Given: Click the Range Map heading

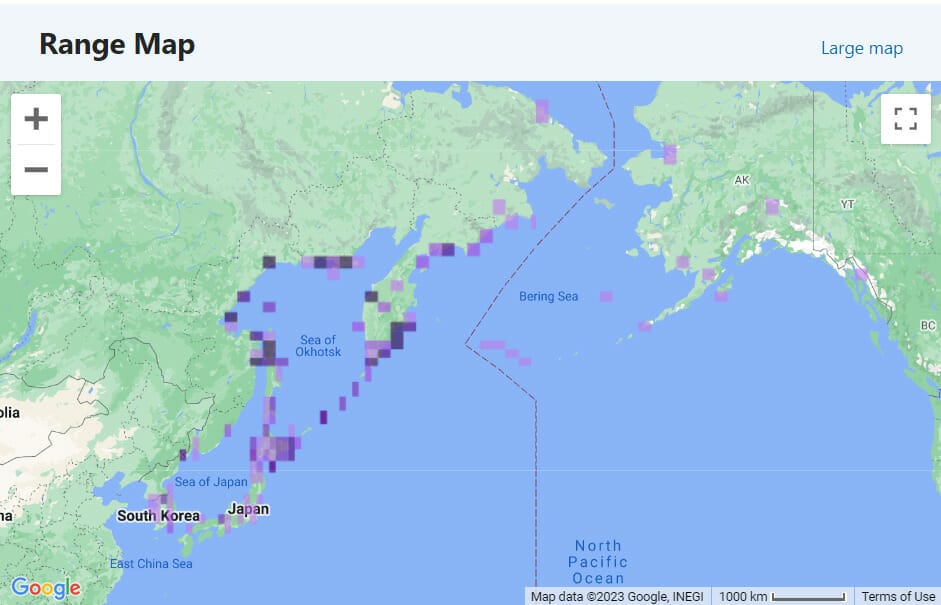Looking at the screenshot, I should pyautogui.click(x=117, y=44).
